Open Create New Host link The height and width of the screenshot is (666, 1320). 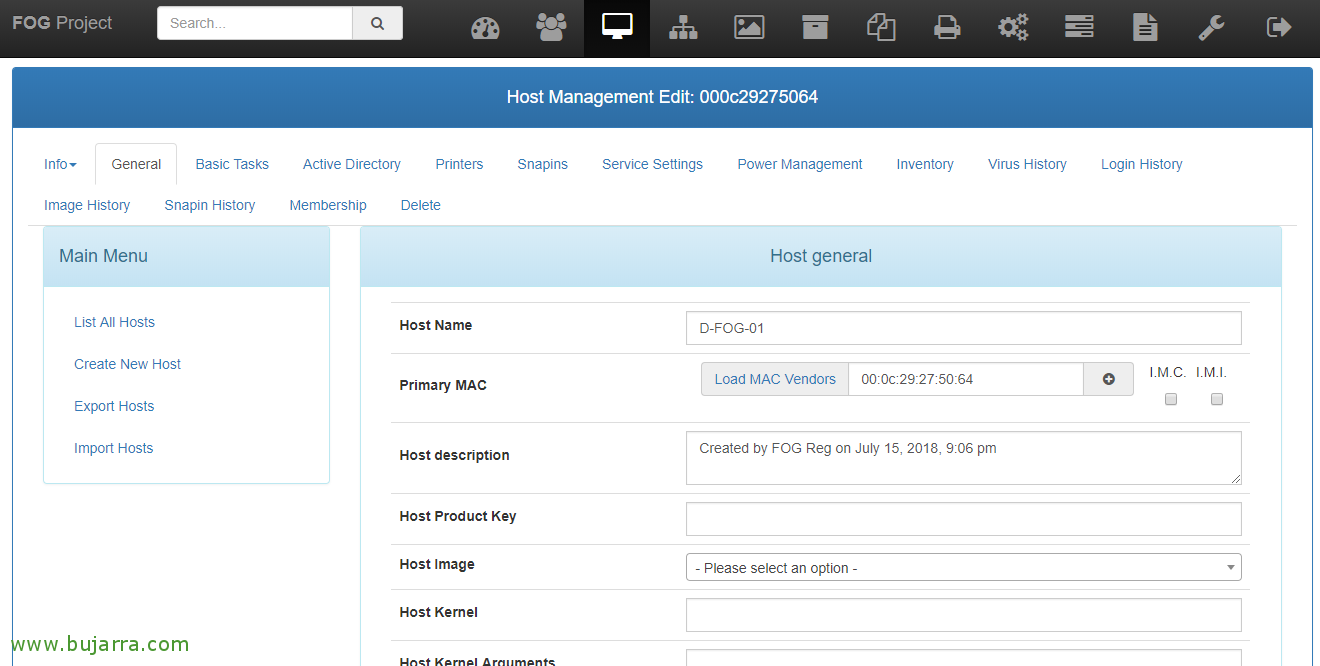tap(127, 364)
